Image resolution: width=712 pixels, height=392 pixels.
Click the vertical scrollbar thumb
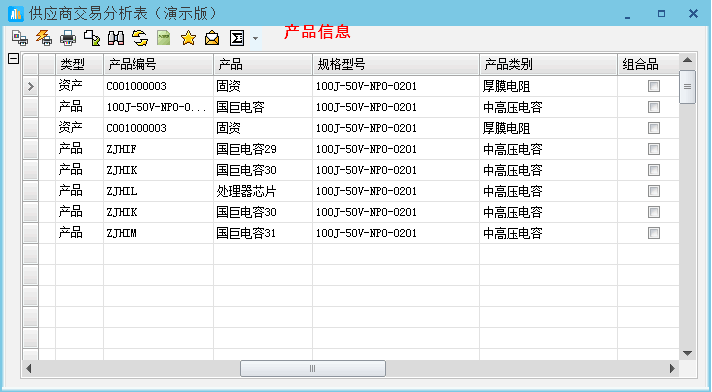click(x=687, y=87)
